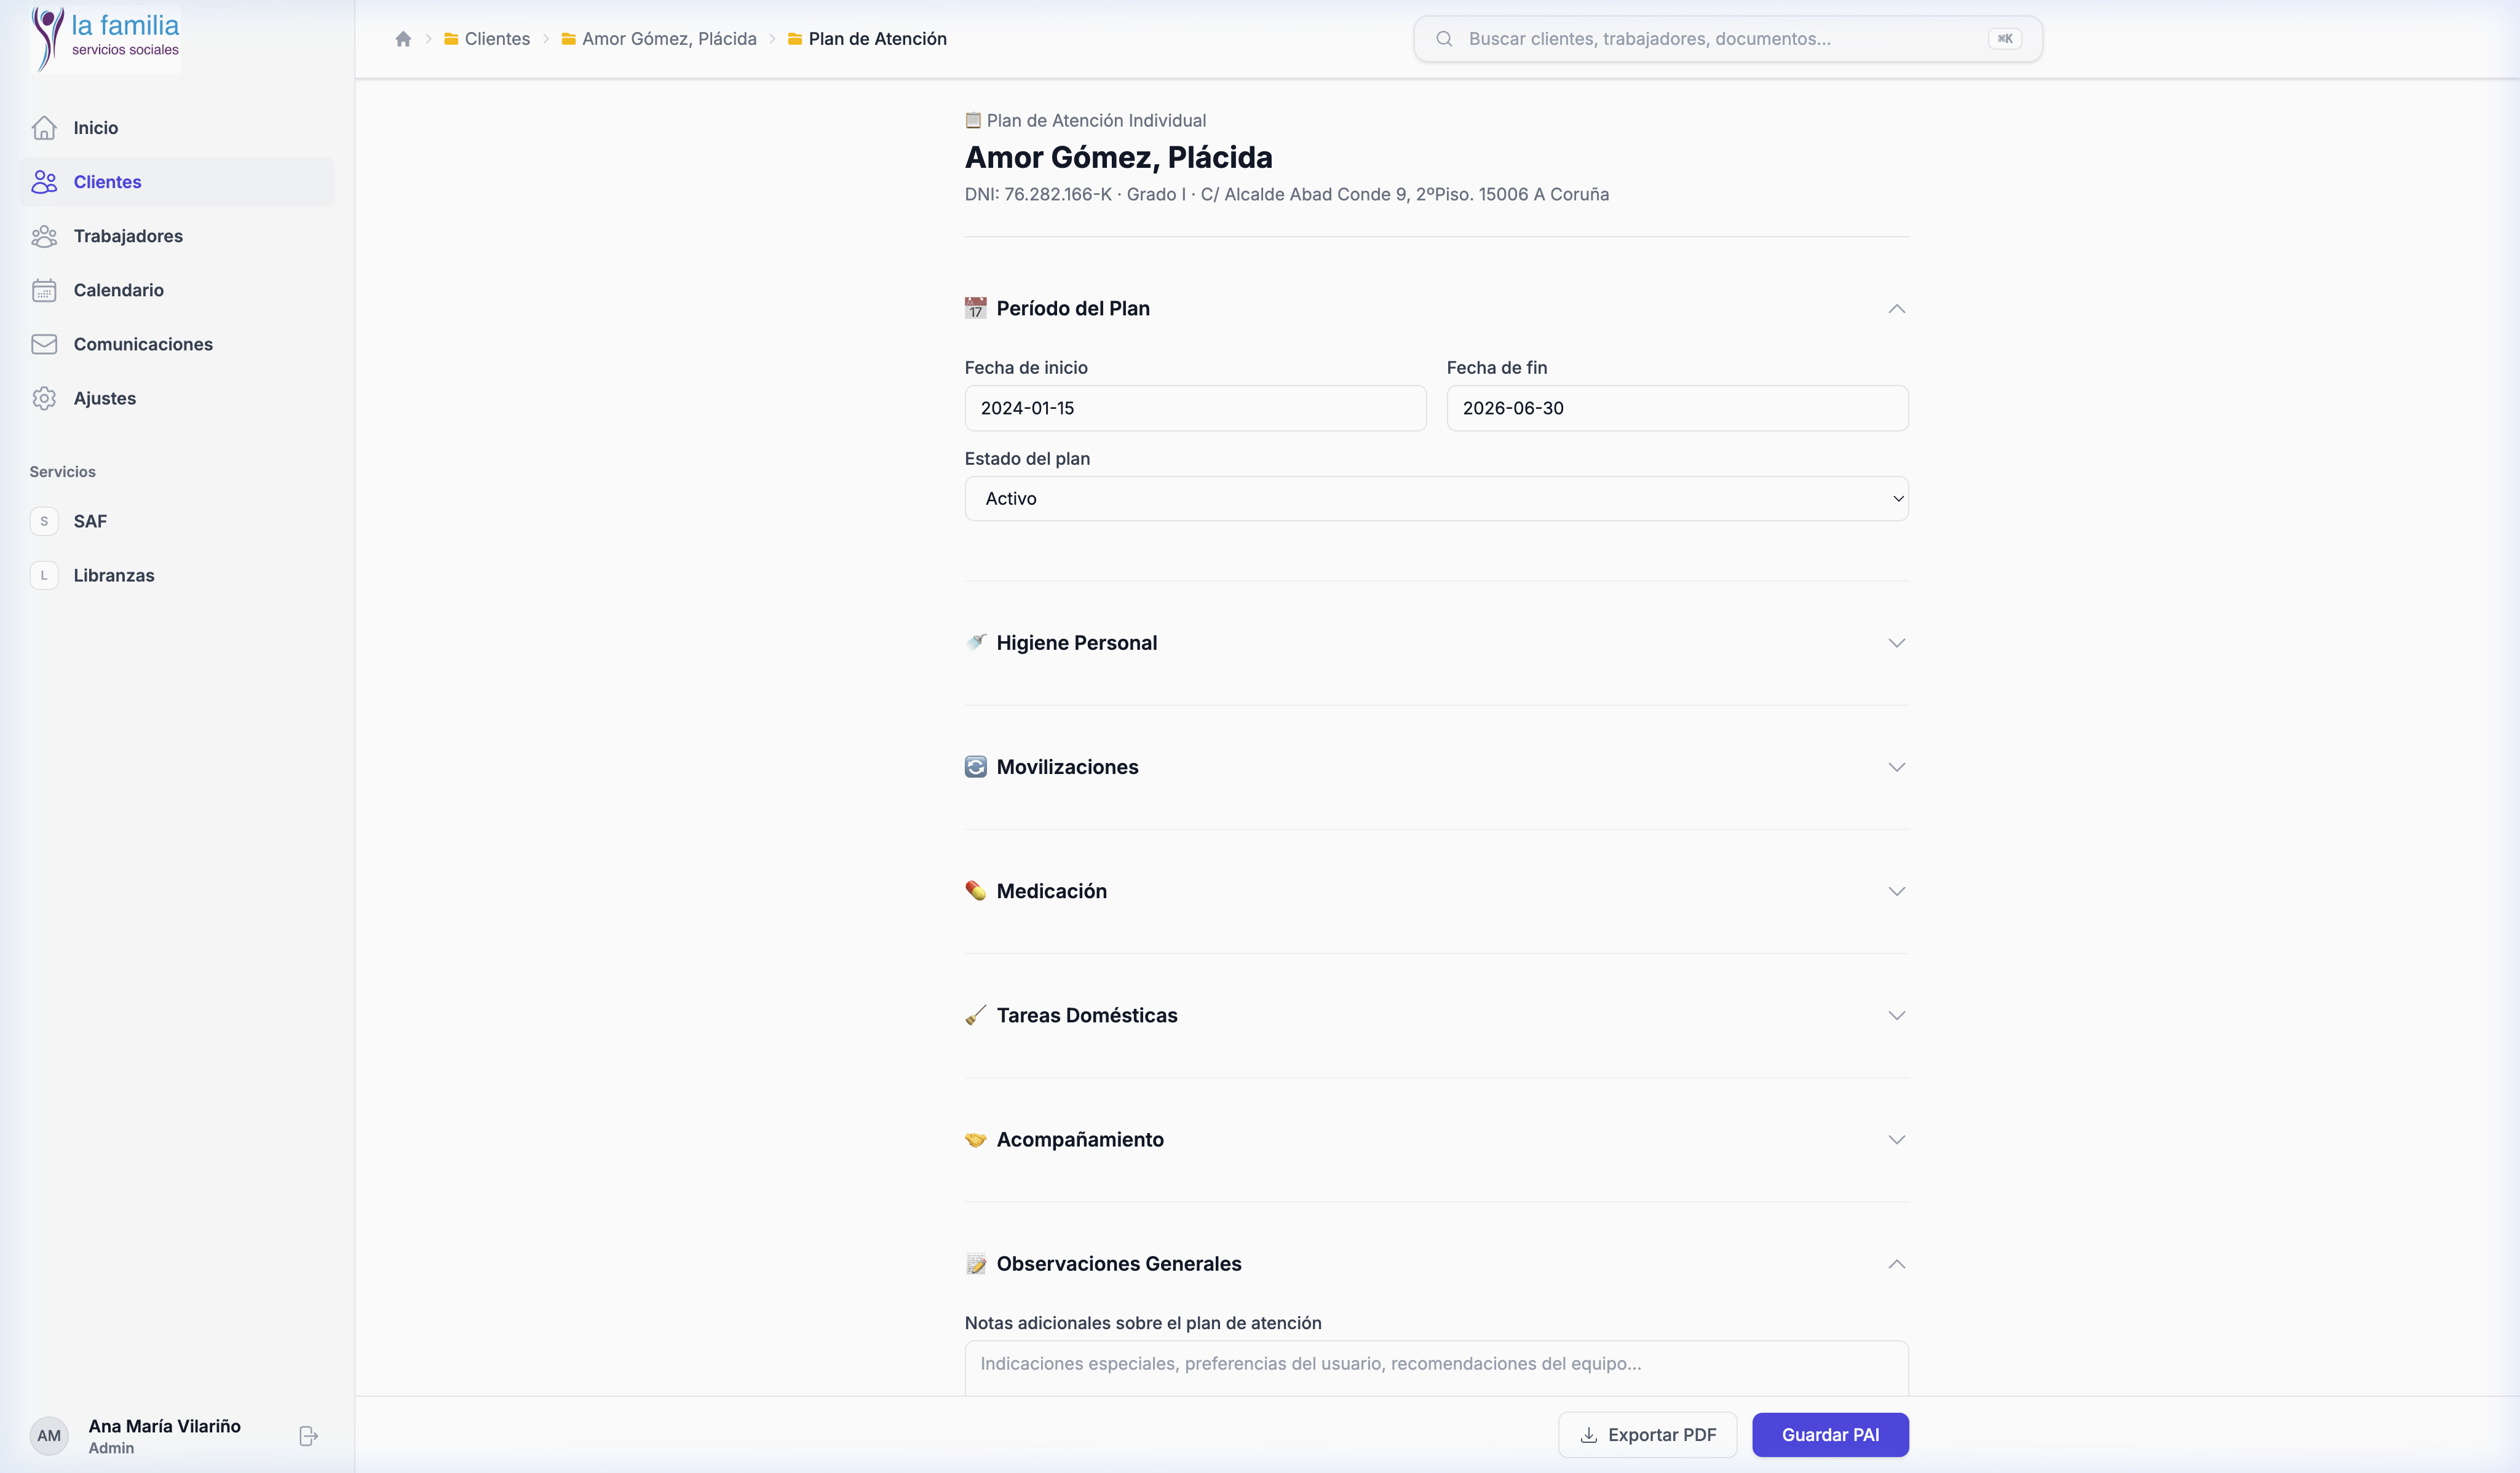Click the SAF service badge icon
Screen dimensions: 2520x1473
click(44, 521)
